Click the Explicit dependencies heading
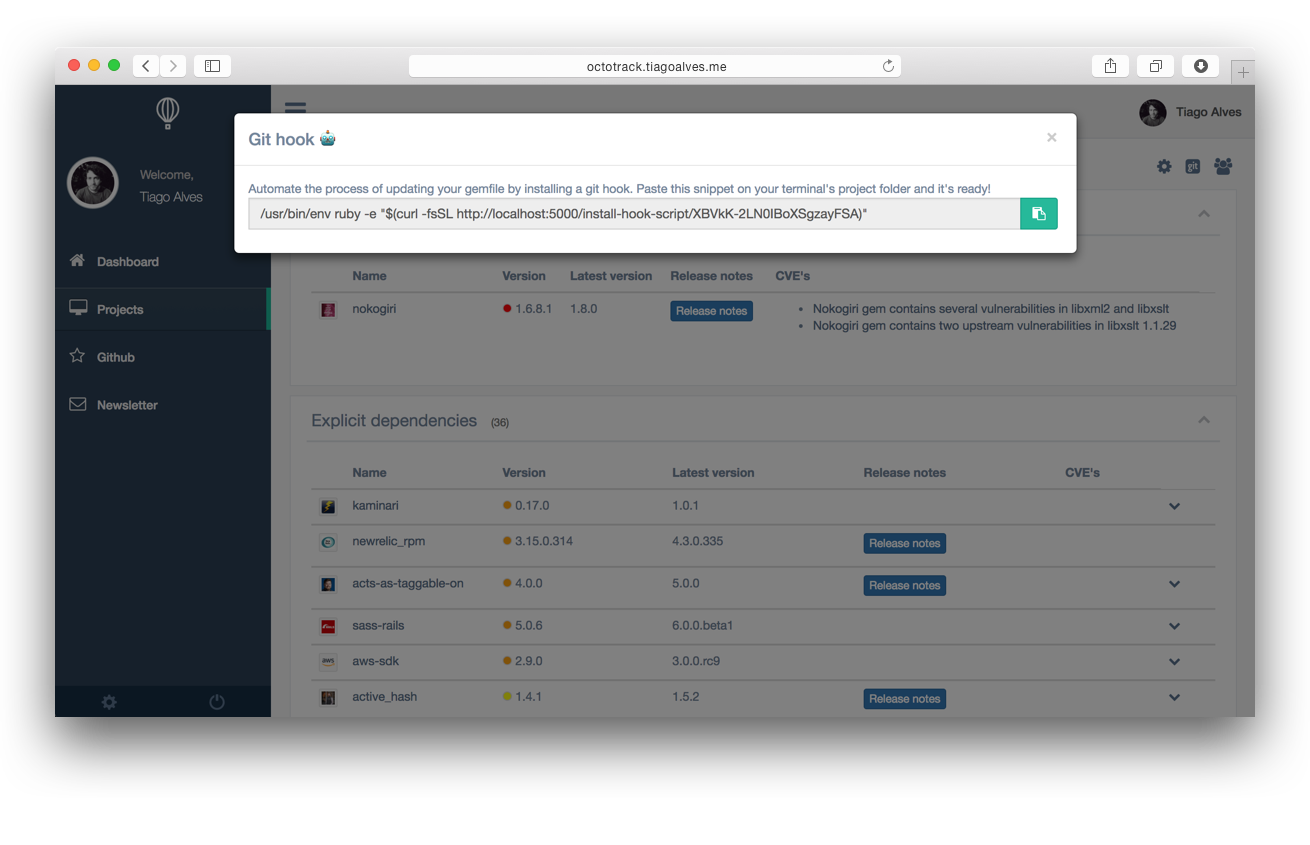This screenshot has width=1310, height=845. (x=394, y=421)
